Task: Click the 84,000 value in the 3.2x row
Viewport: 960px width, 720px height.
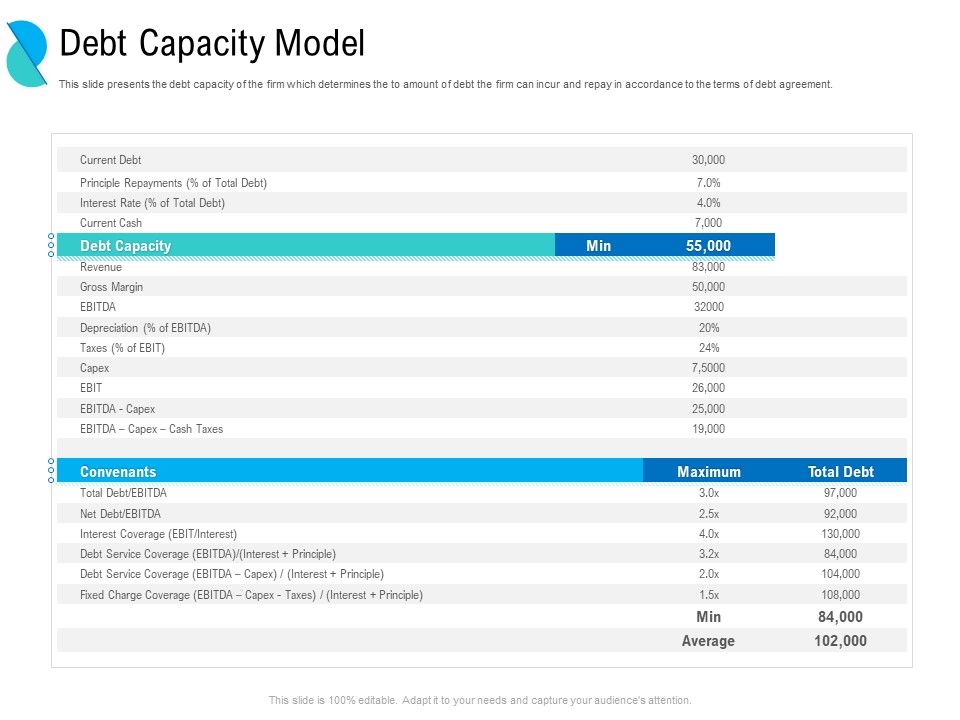Action: point(841,554)
